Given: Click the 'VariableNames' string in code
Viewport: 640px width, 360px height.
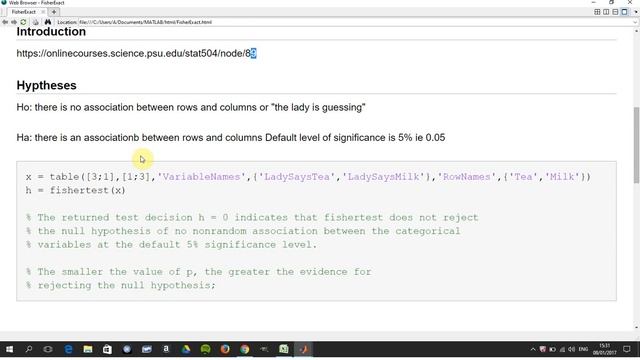Looking at the screenshot, I should click(202, 177).
